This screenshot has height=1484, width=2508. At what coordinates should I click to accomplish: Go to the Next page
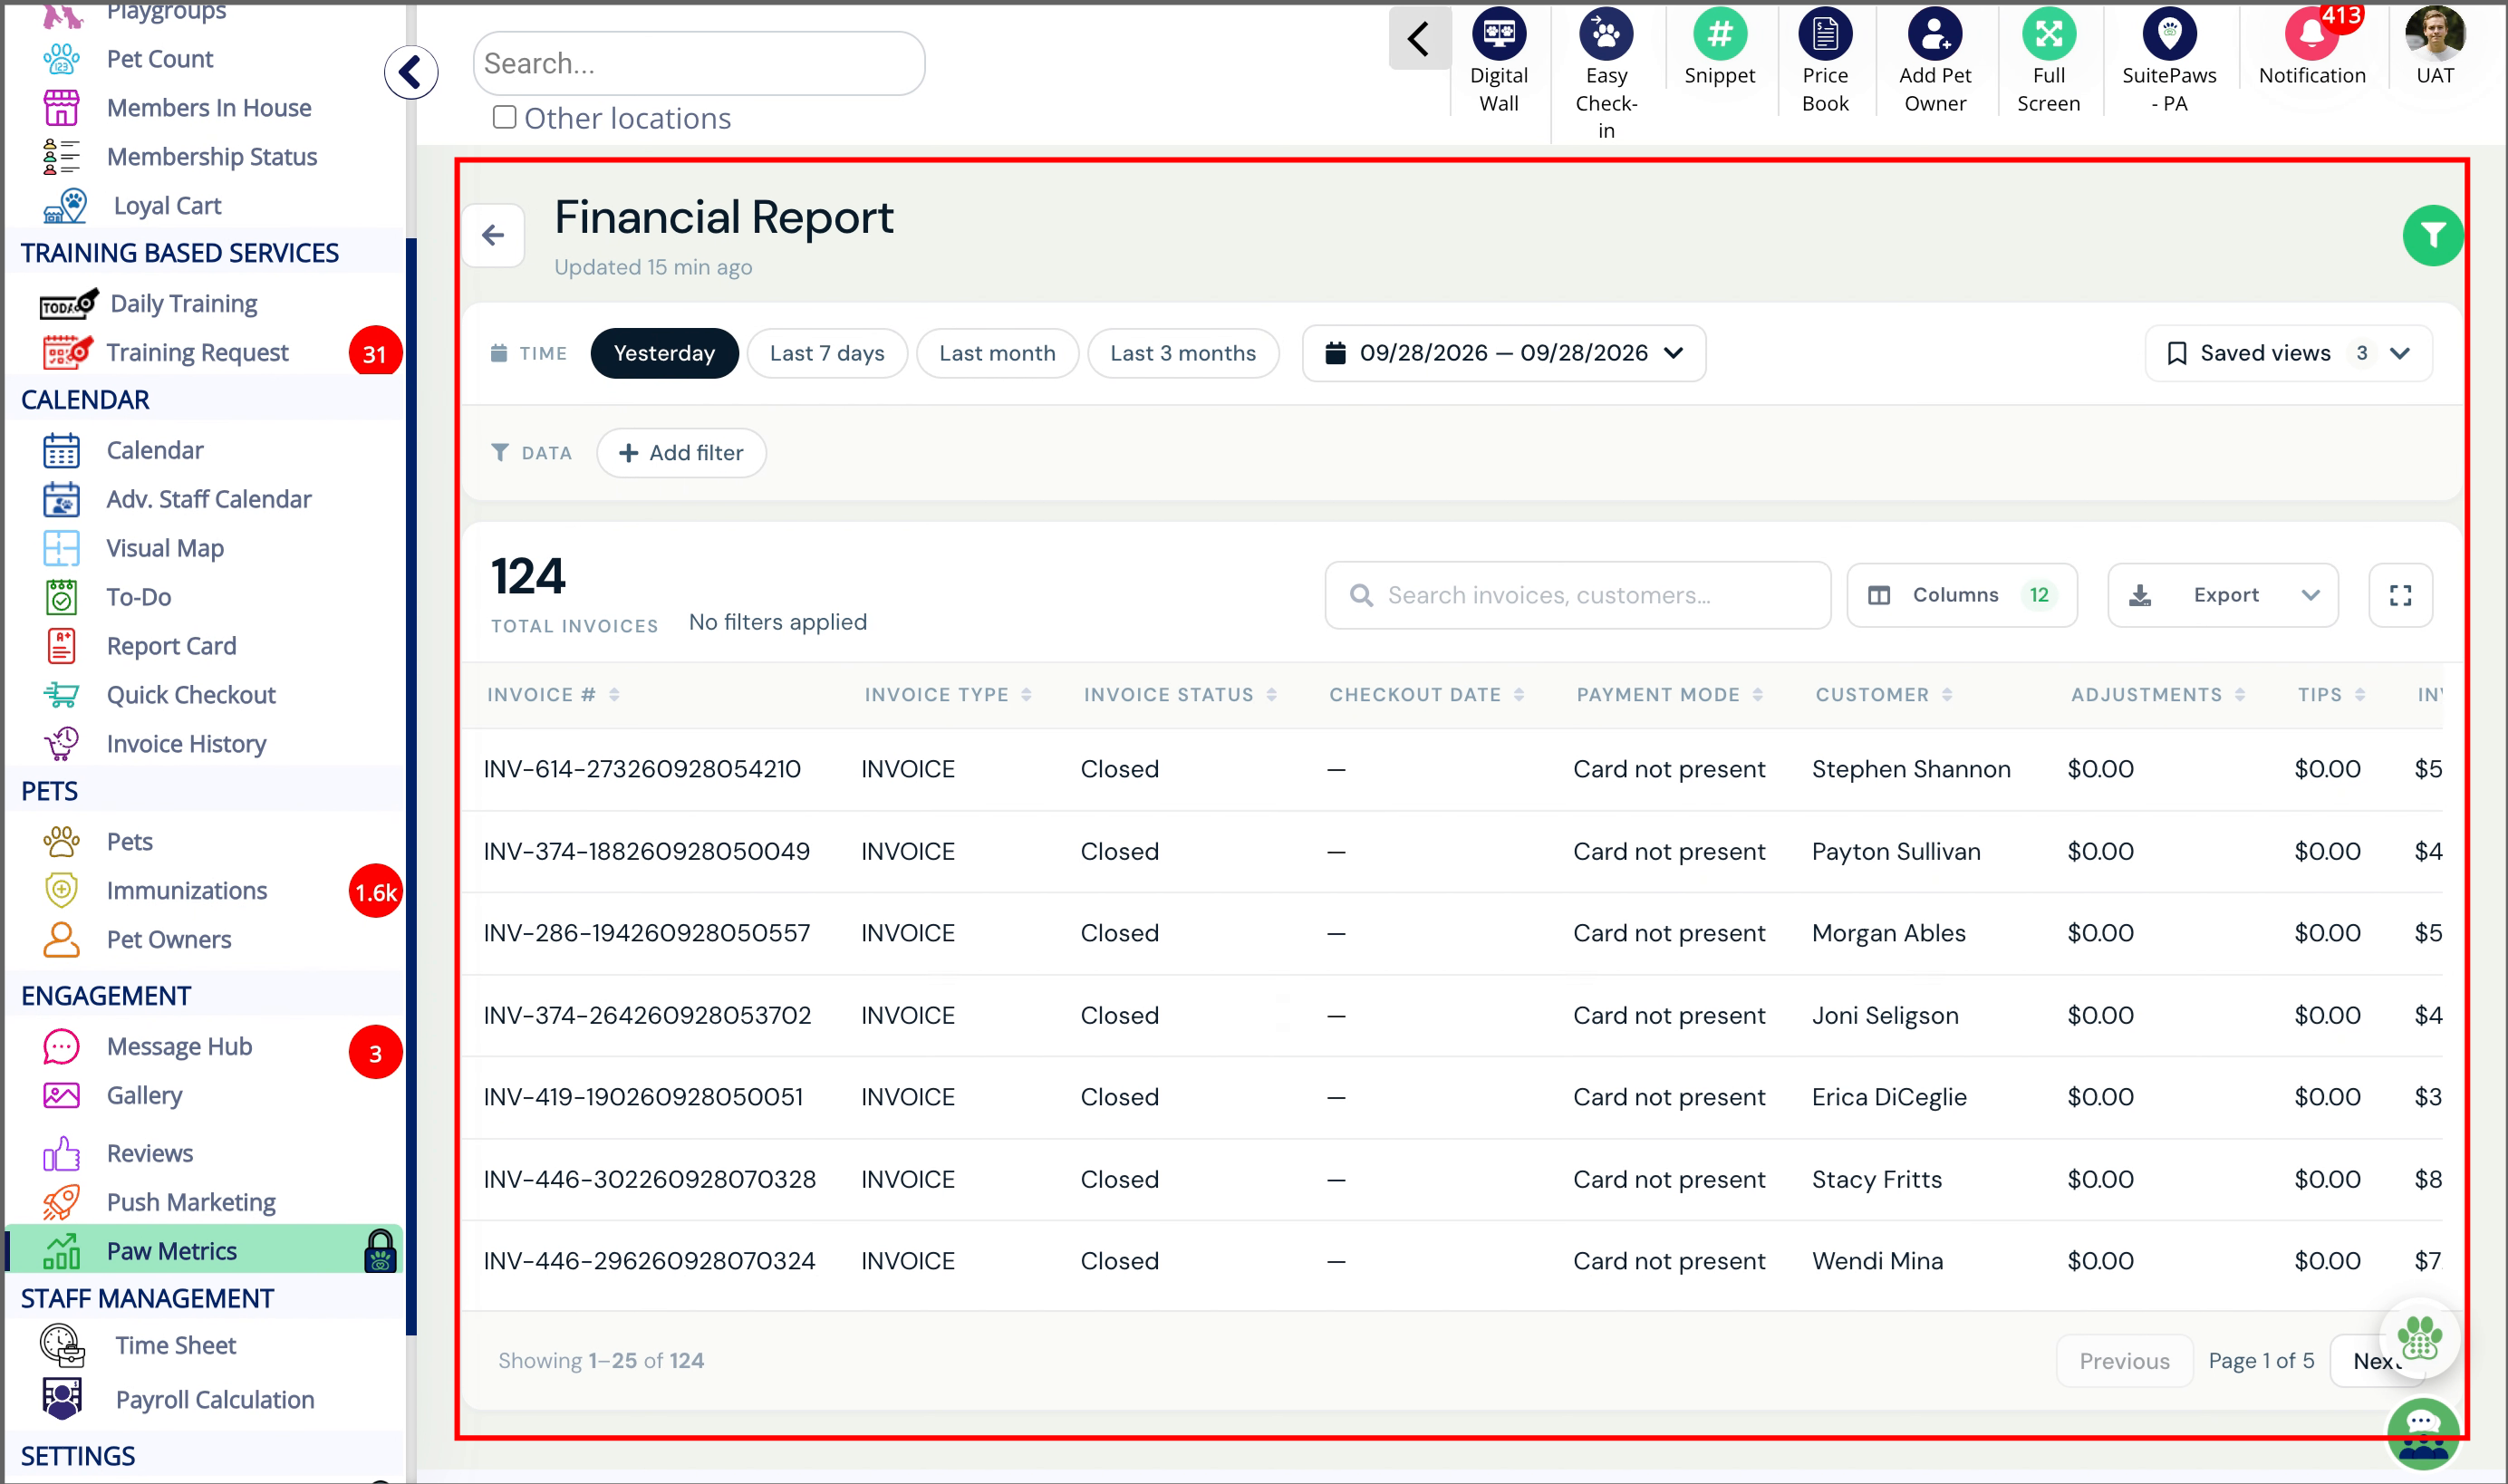point(2376,1360)
